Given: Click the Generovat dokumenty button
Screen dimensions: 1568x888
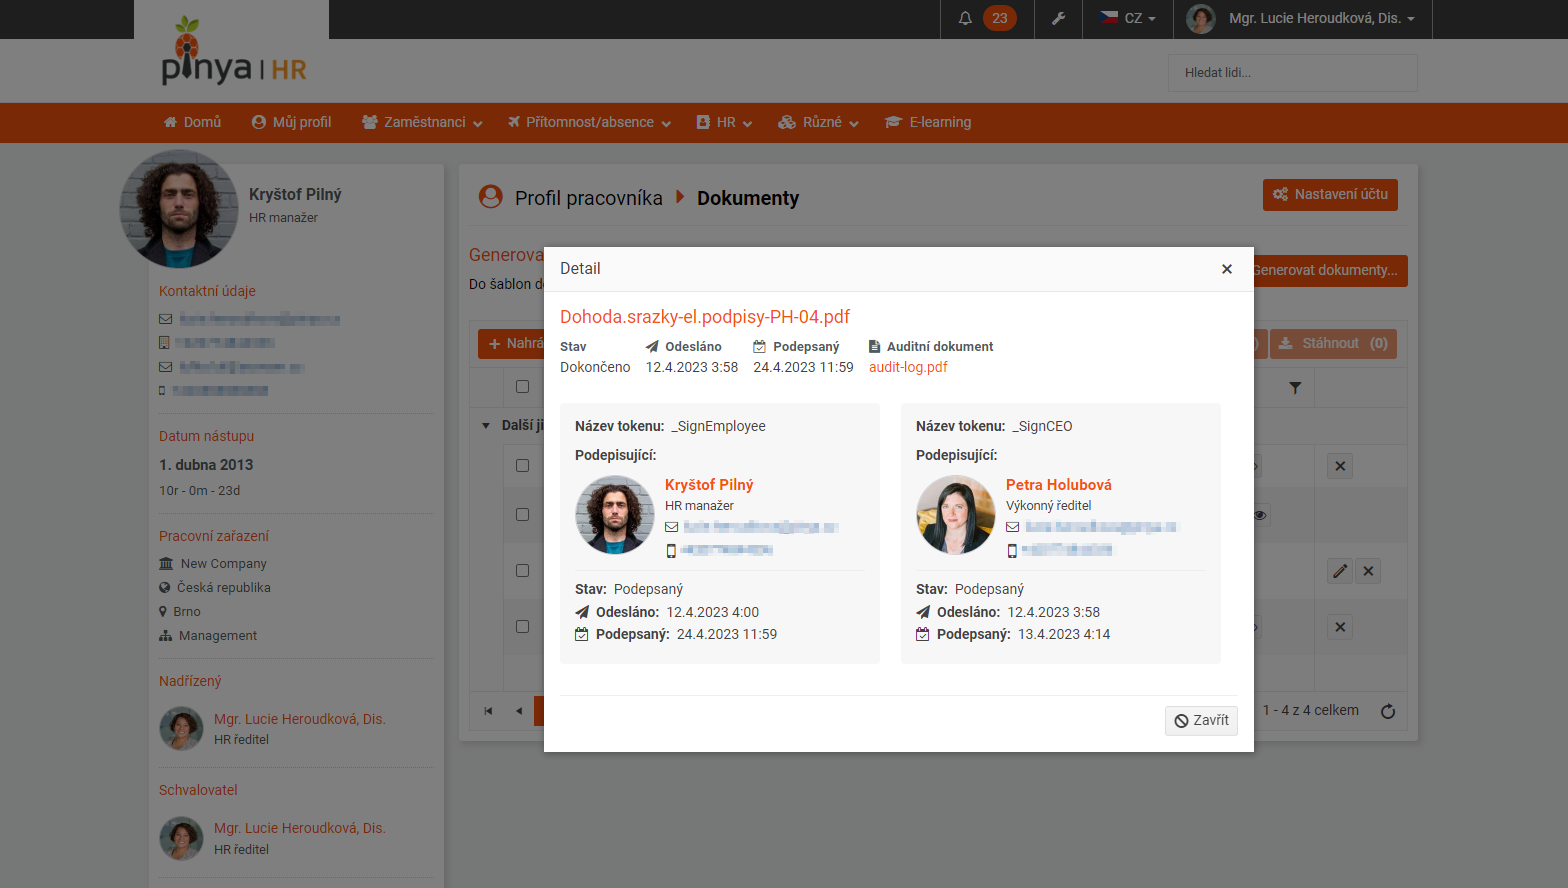Looking at the screenshot, I should (x=1330, y=271).
